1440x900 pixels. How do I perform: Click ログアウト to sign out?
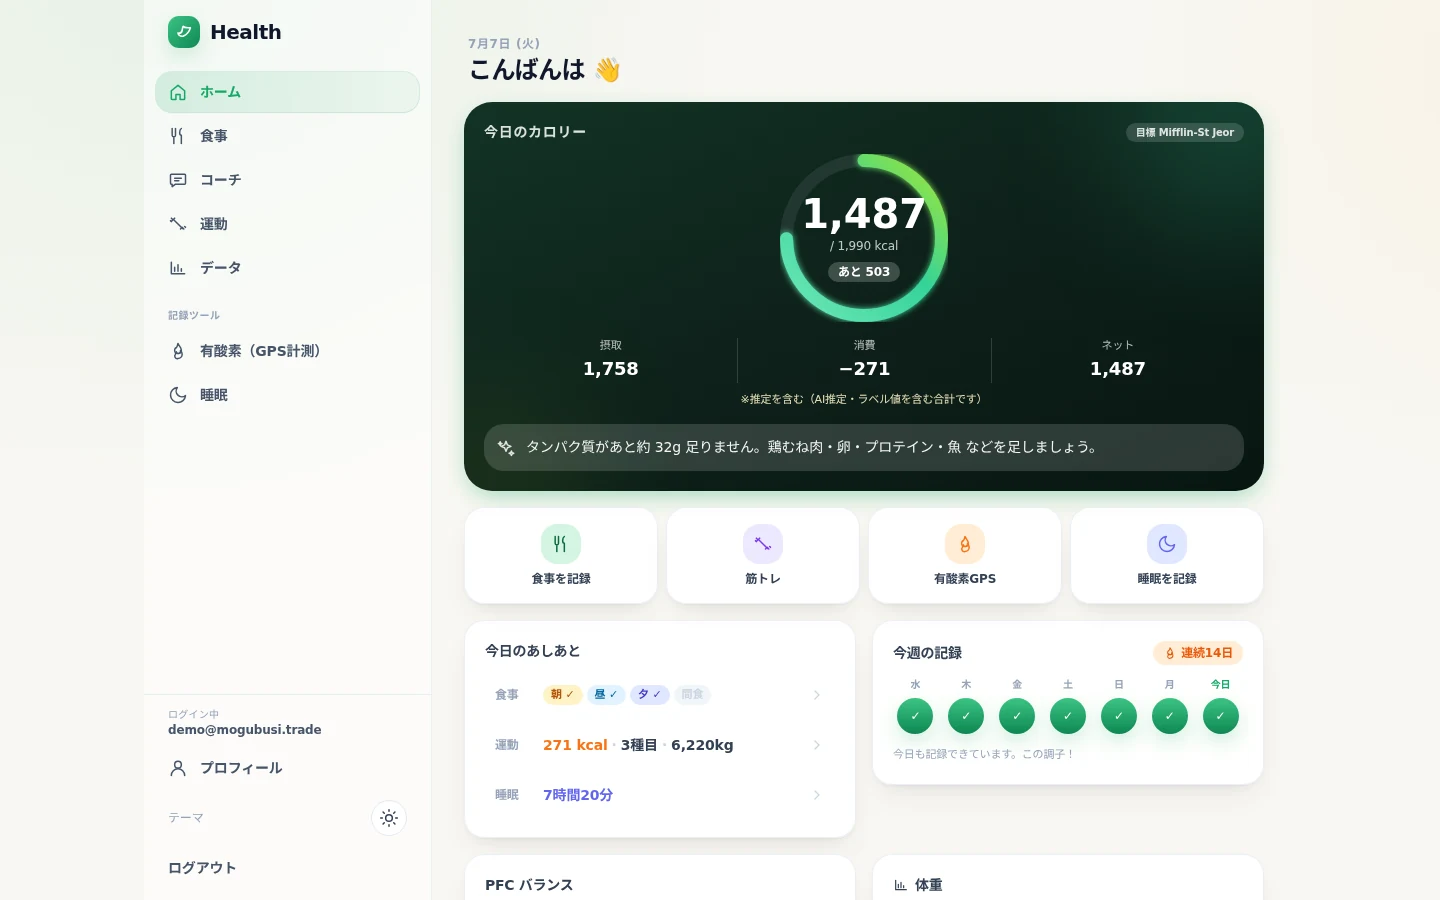click(x=202, y=868)
